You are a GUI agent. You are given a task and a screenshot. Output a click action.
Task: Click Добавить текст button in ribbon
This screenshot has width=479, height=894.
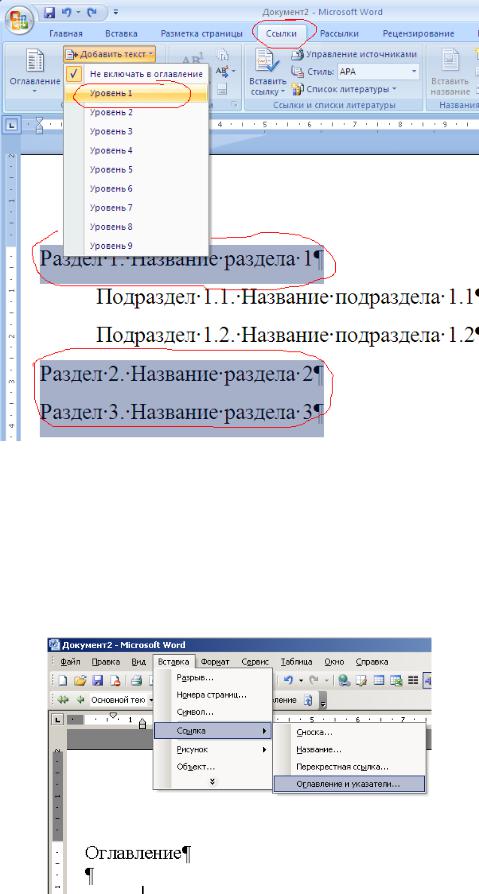click(109, 54)
